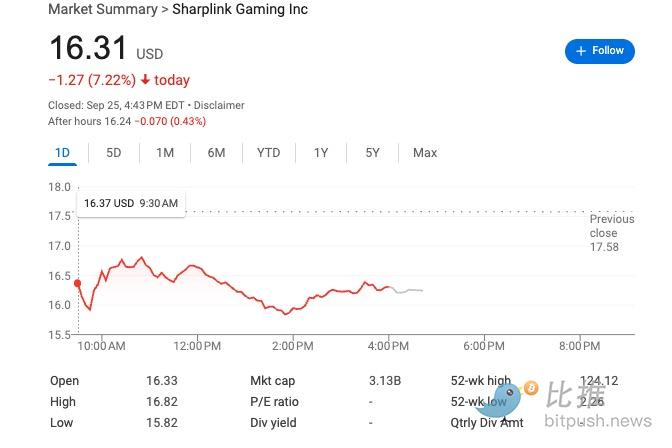Switch to YTD chart view
Viewport: 672px width, 448px height.
coord(268,153)
